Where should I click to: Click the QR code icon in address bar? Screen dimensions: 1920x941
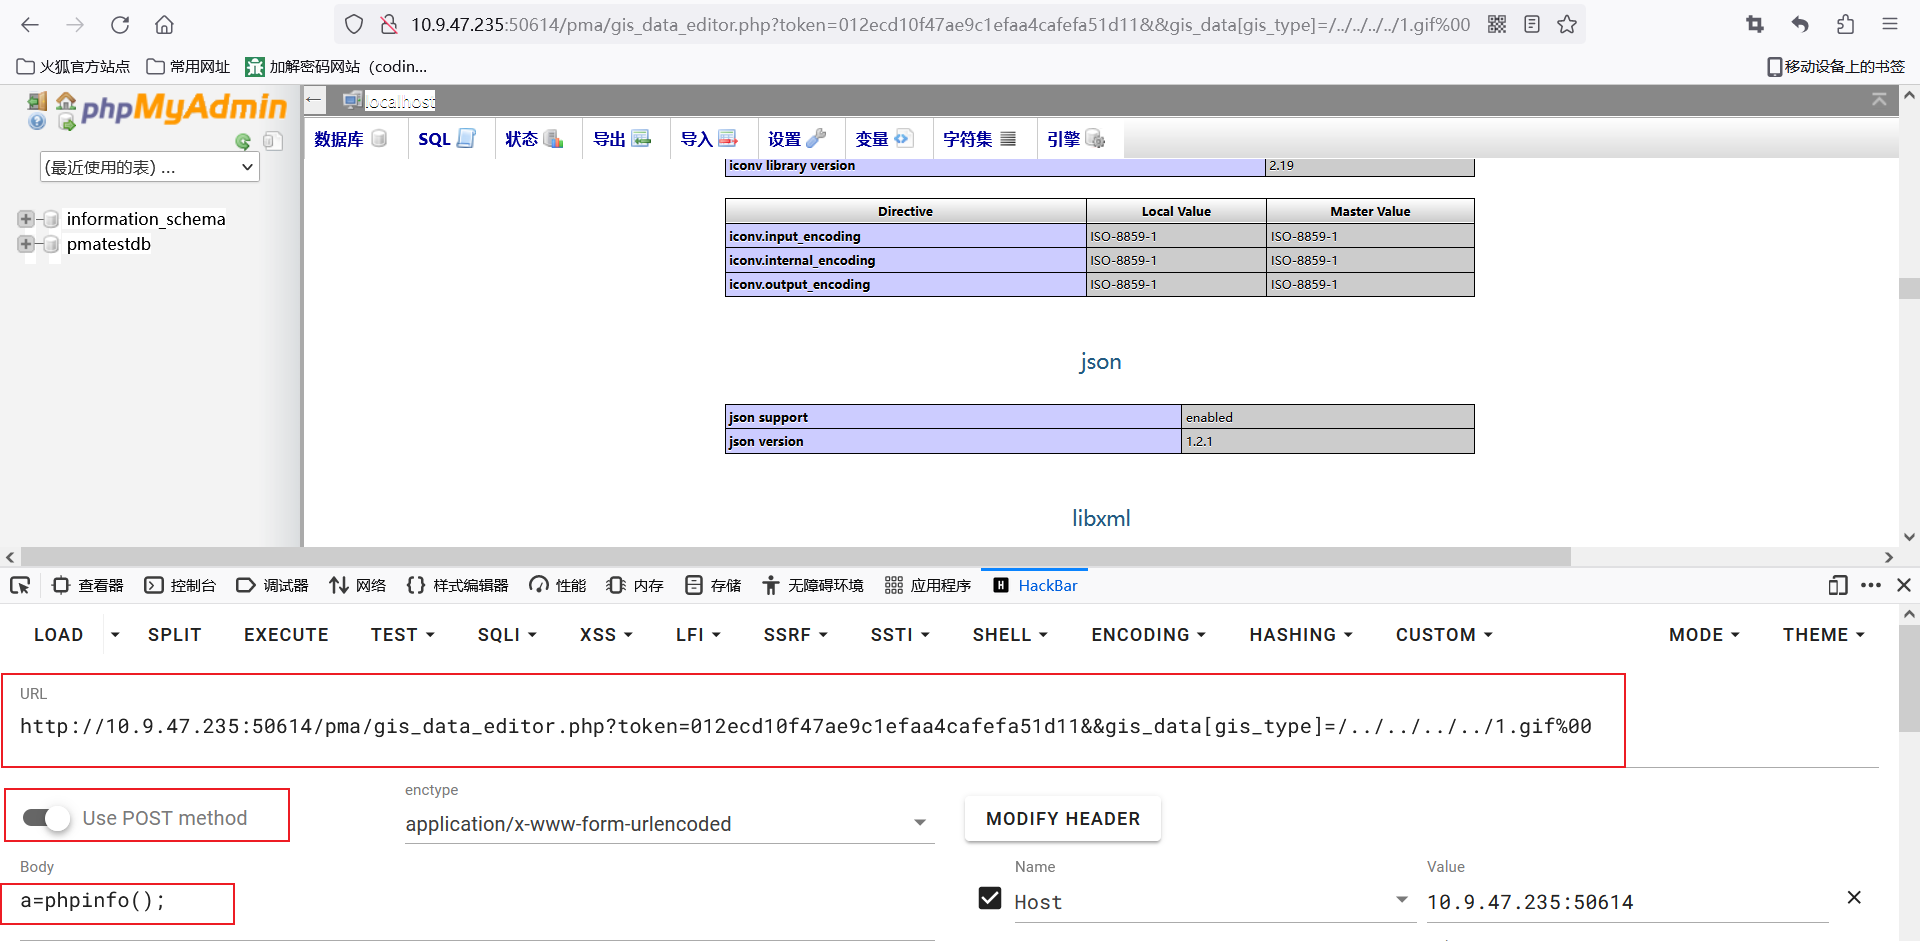coord(1497,24)
